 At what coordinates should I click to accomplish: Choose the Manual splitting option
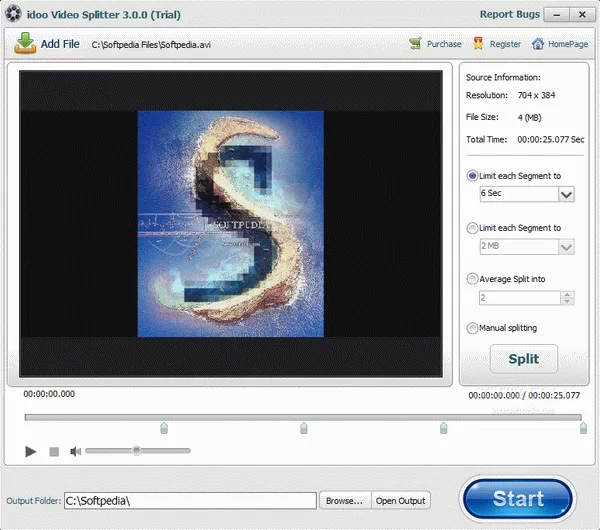point(472,328)
